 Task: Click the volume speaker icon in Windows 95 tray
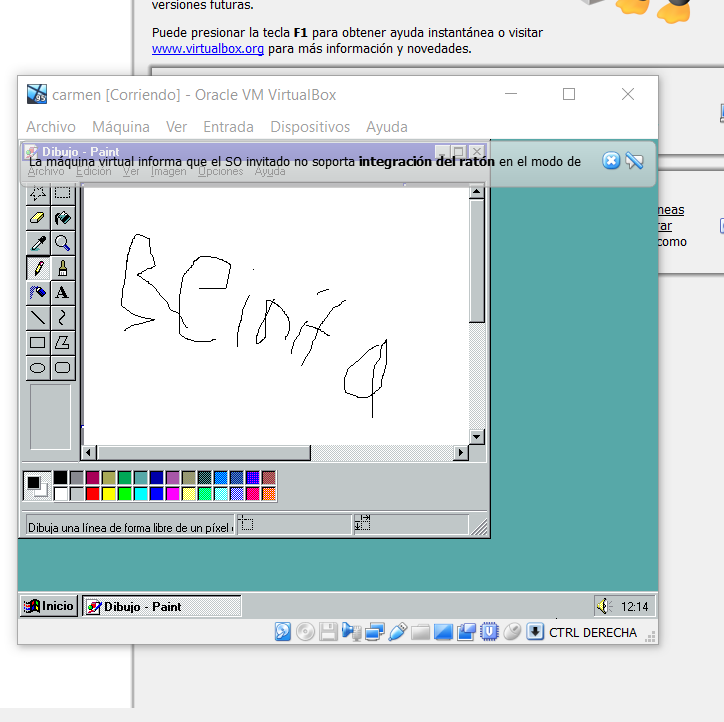pyautogui.click(x=604, y=606)
